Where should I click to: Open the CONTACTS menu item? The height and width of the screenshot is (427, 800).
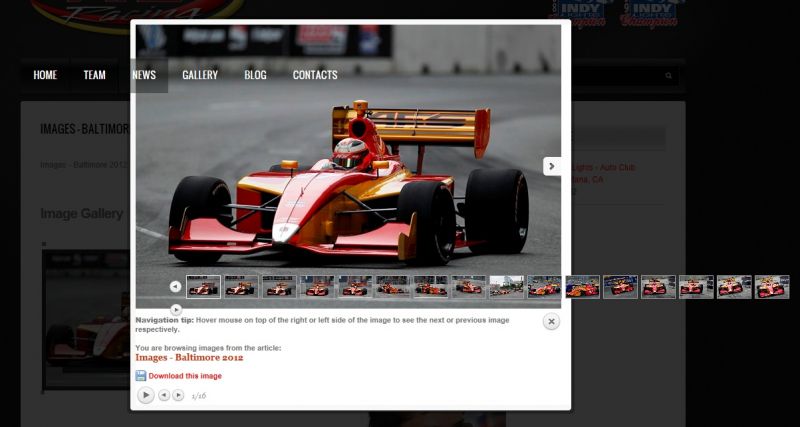(x=315, y=75)
